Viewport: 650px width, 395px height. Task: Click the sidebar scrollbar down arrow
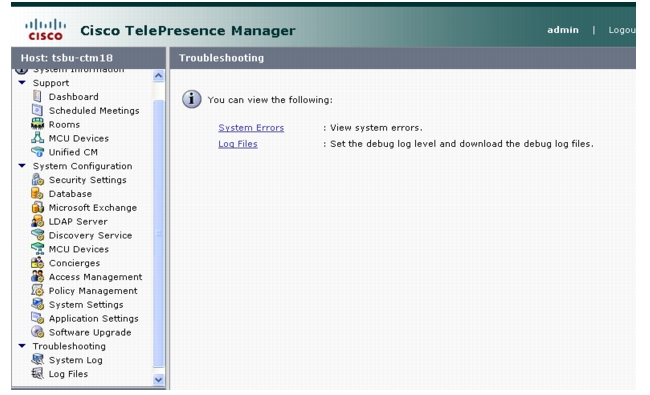tap(158, 379)
